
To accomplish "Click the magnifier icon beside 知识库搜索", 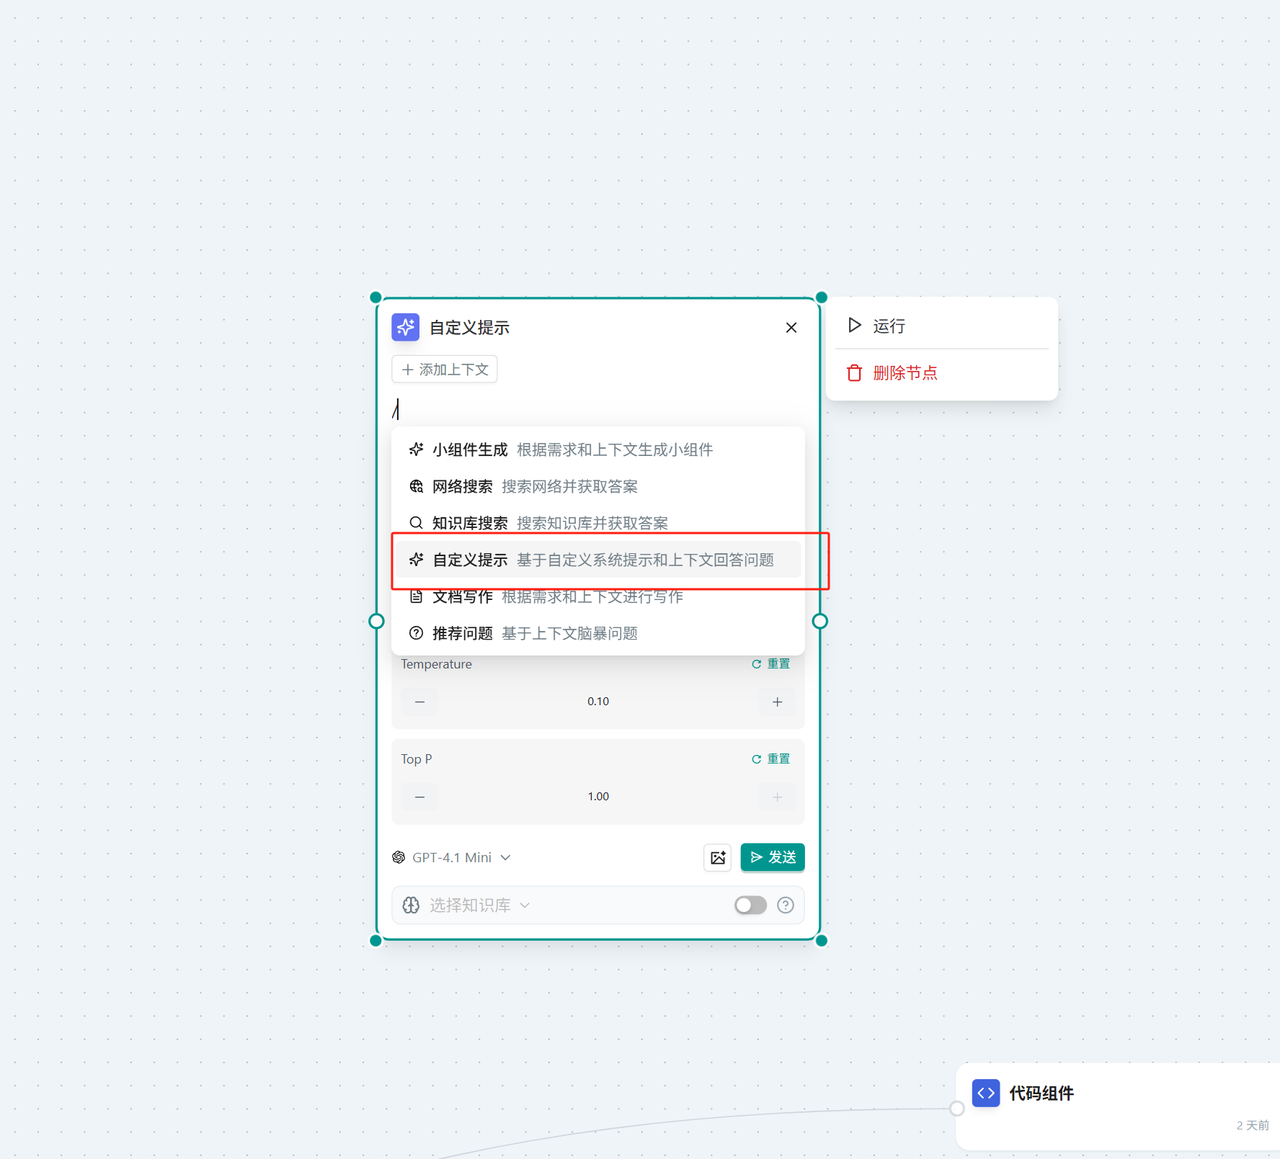I will pos(416,522).
